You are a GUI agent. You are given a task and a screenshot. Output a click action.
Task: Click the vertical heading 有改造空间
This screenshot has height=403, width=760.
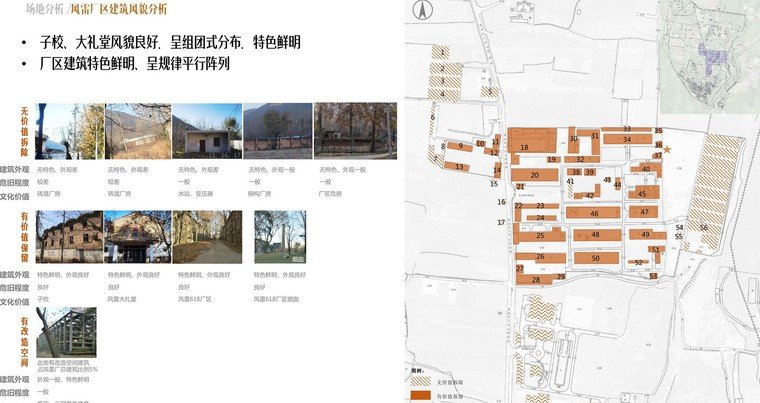(x=24, y=341)
